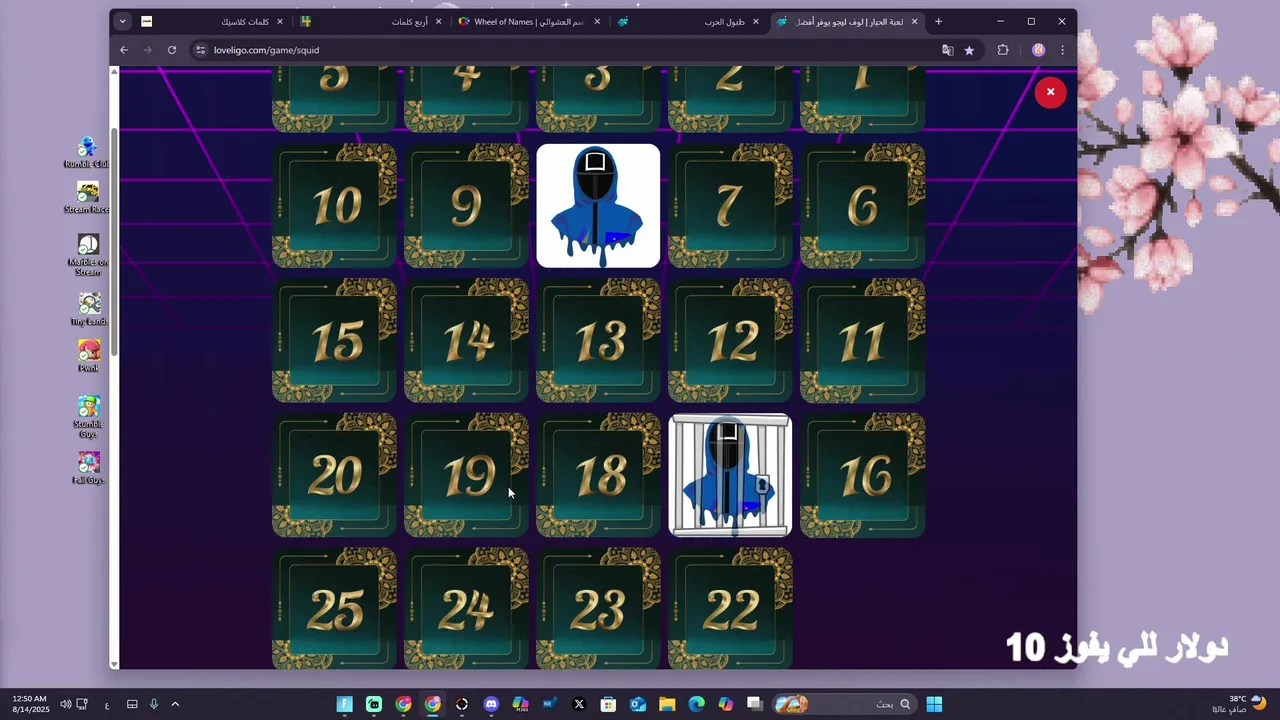Show hidden system tray icons
This screenshot has width=1280, height=720.
pos(175,704)
